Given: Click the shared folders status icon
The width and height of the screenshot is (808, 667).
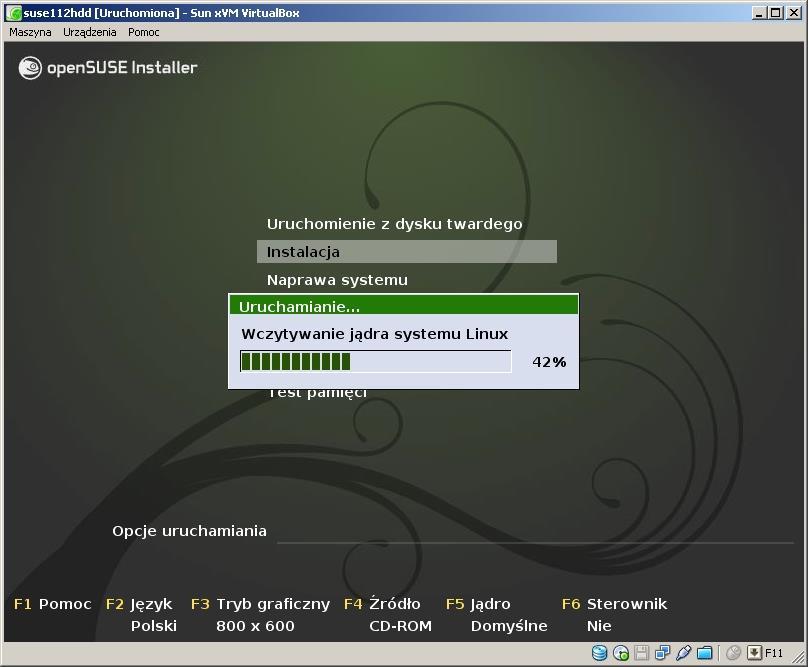Looking at the screenshot, I should click(704, 653).
